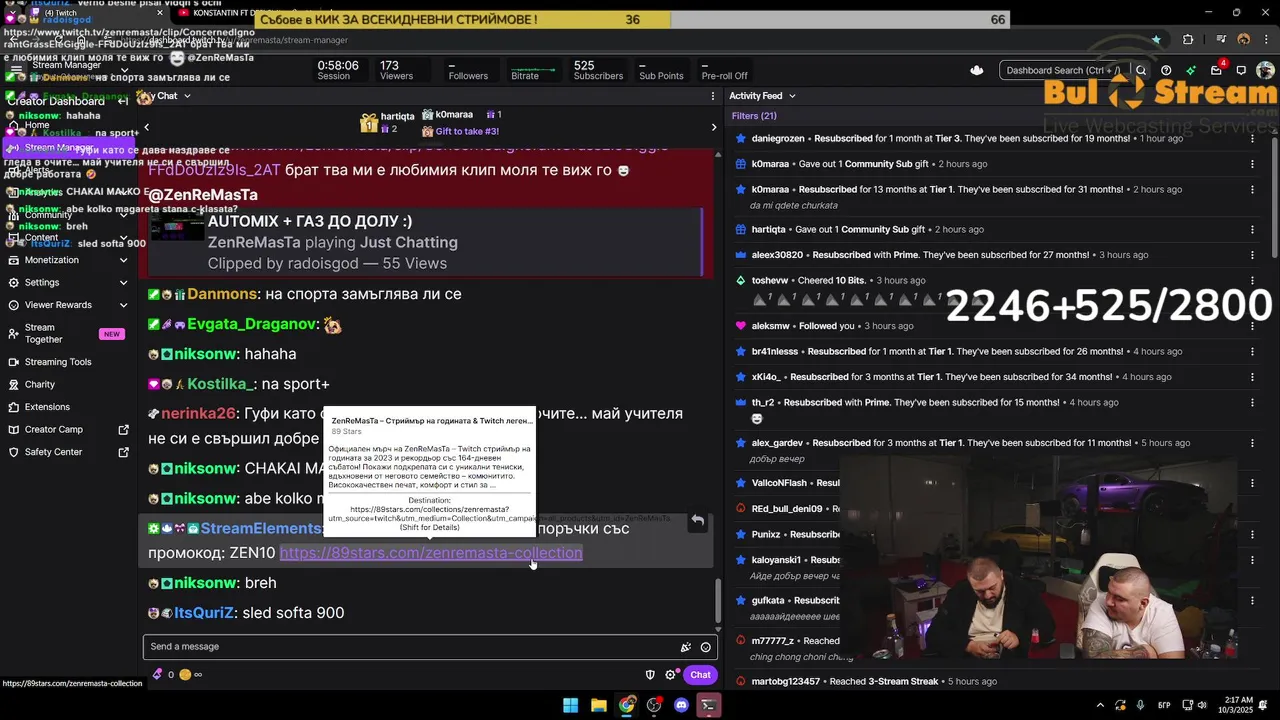
Task: Click the crown icon beside dashboard search
Action: [x=977, y=71]
